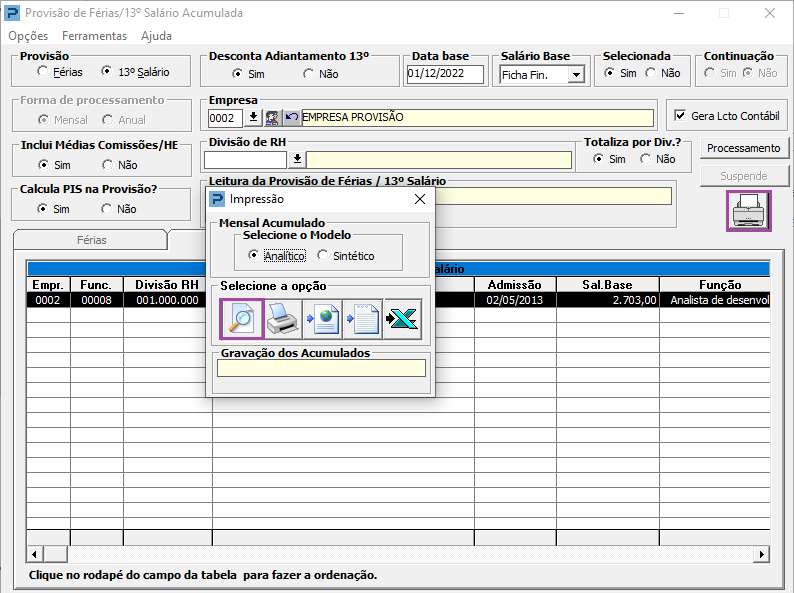
Task: Click undo arrow icon next to Empresa
Action: click(x=291, y=118)
